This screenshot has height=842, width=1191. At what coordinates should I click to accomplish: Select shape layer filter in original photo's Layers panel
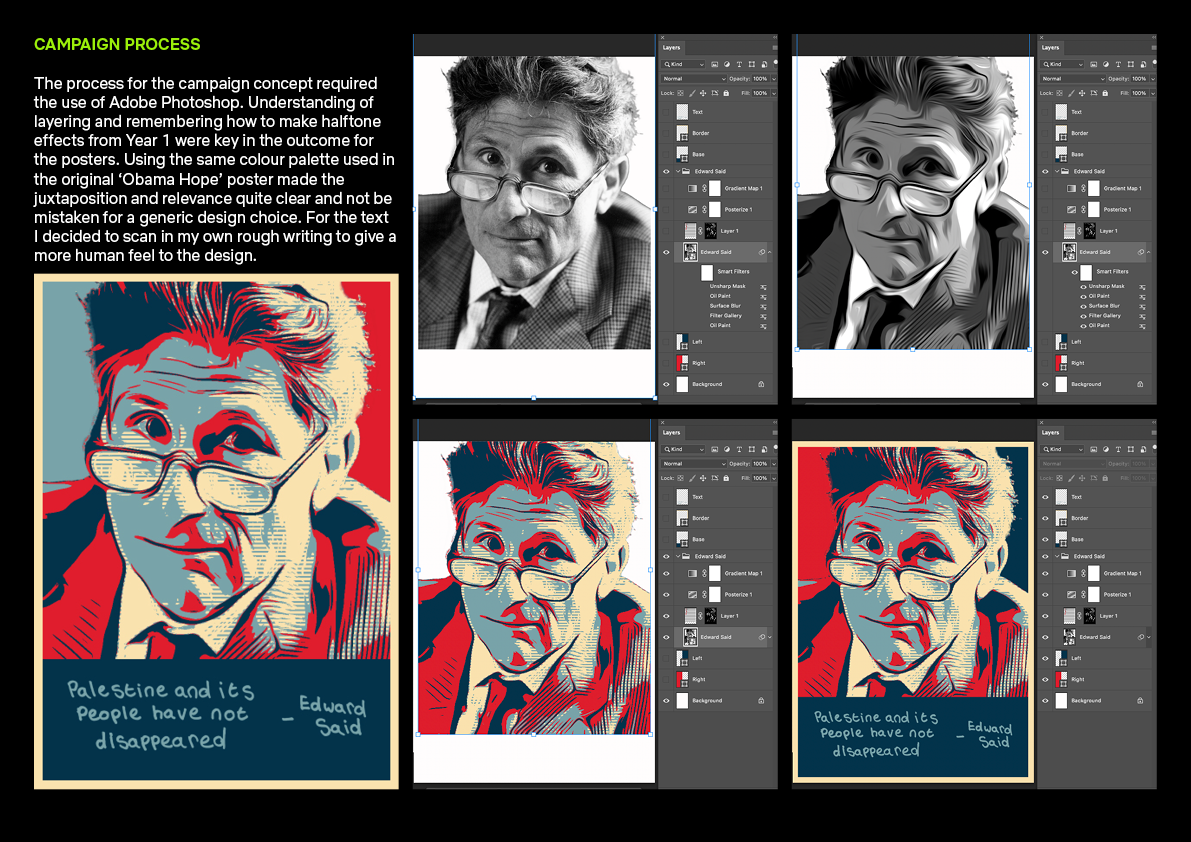pos(752,65)
